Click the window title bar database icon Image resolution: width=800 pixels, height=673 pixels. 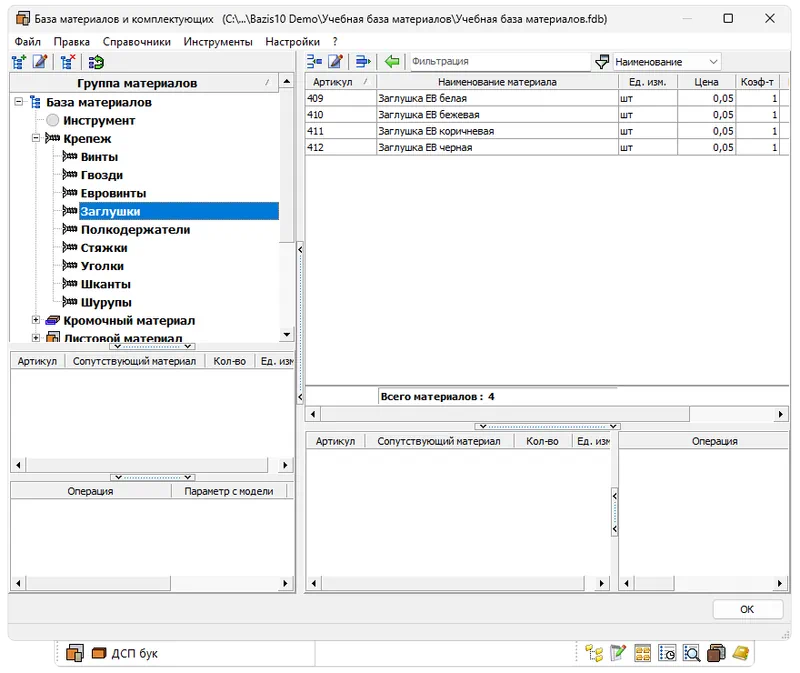tap(23, 19)
